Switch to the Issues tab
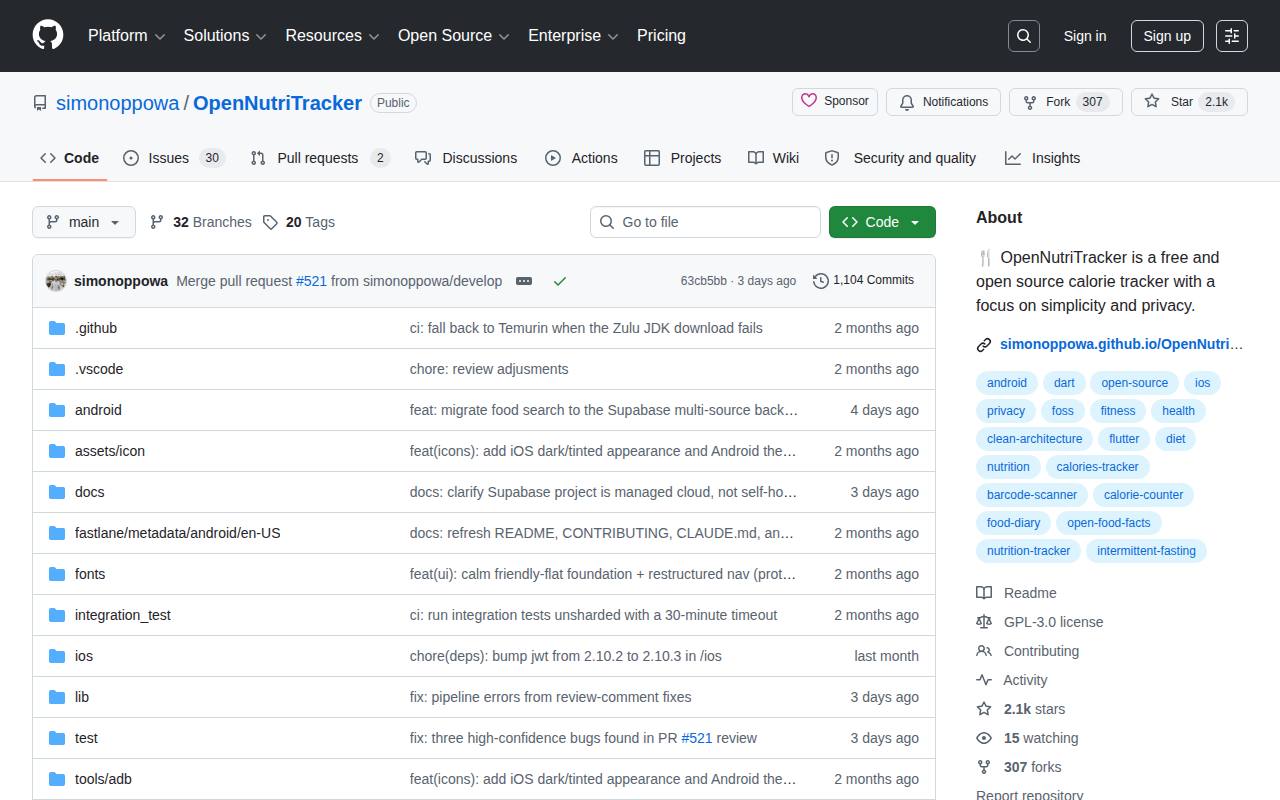 174,158
